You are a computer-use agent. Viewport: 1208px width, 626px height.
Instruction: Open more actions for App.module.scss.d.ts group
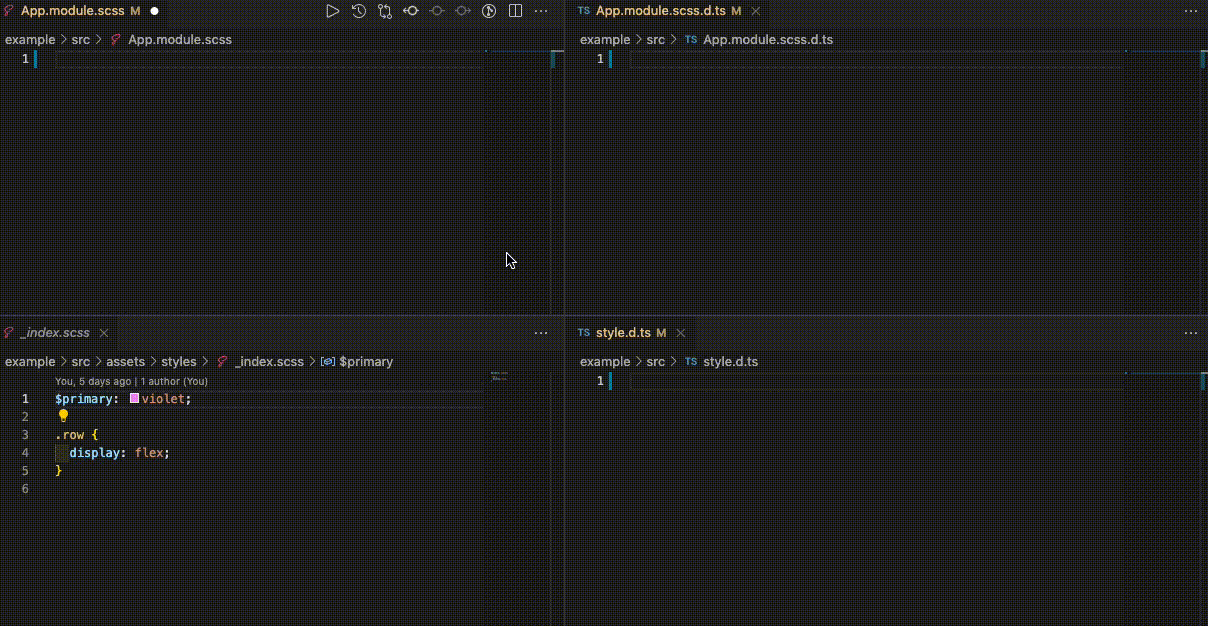tap(1190, 11)
